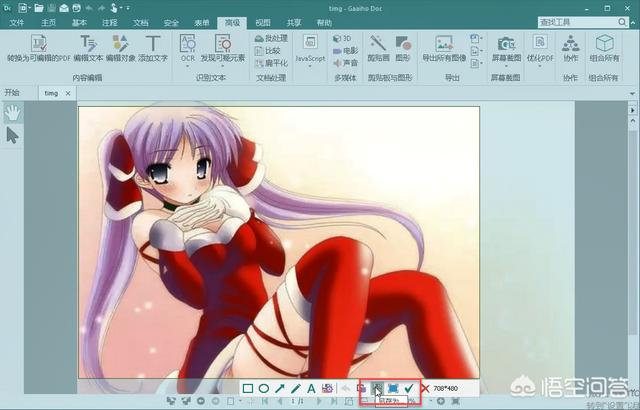
Task: Cancel screenshot with the red X
Action: [425, 388]
